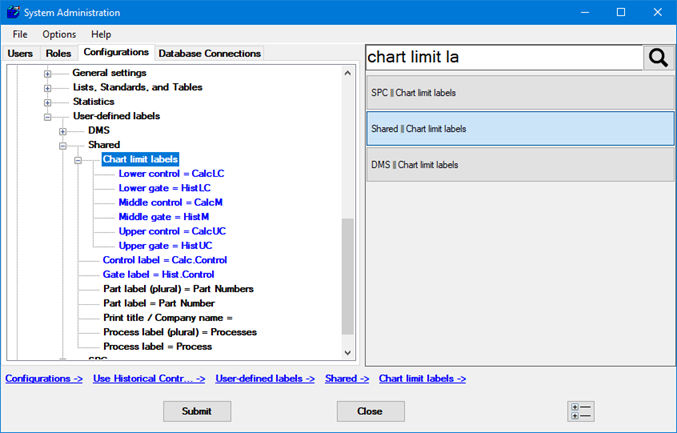The width and height of the screenshot is (677, 433).
Task: Expand the General settings tree node
Action: click(48, 73)
